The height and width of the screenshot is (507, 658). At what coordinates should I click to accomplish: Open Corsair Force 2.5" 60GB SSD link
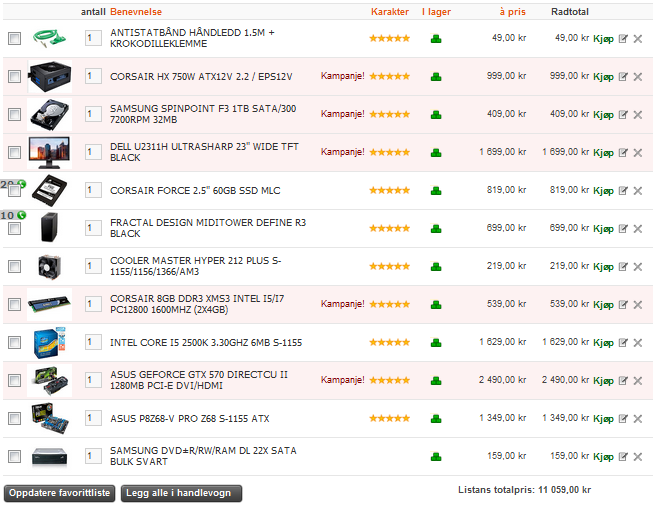coord(195,191)
